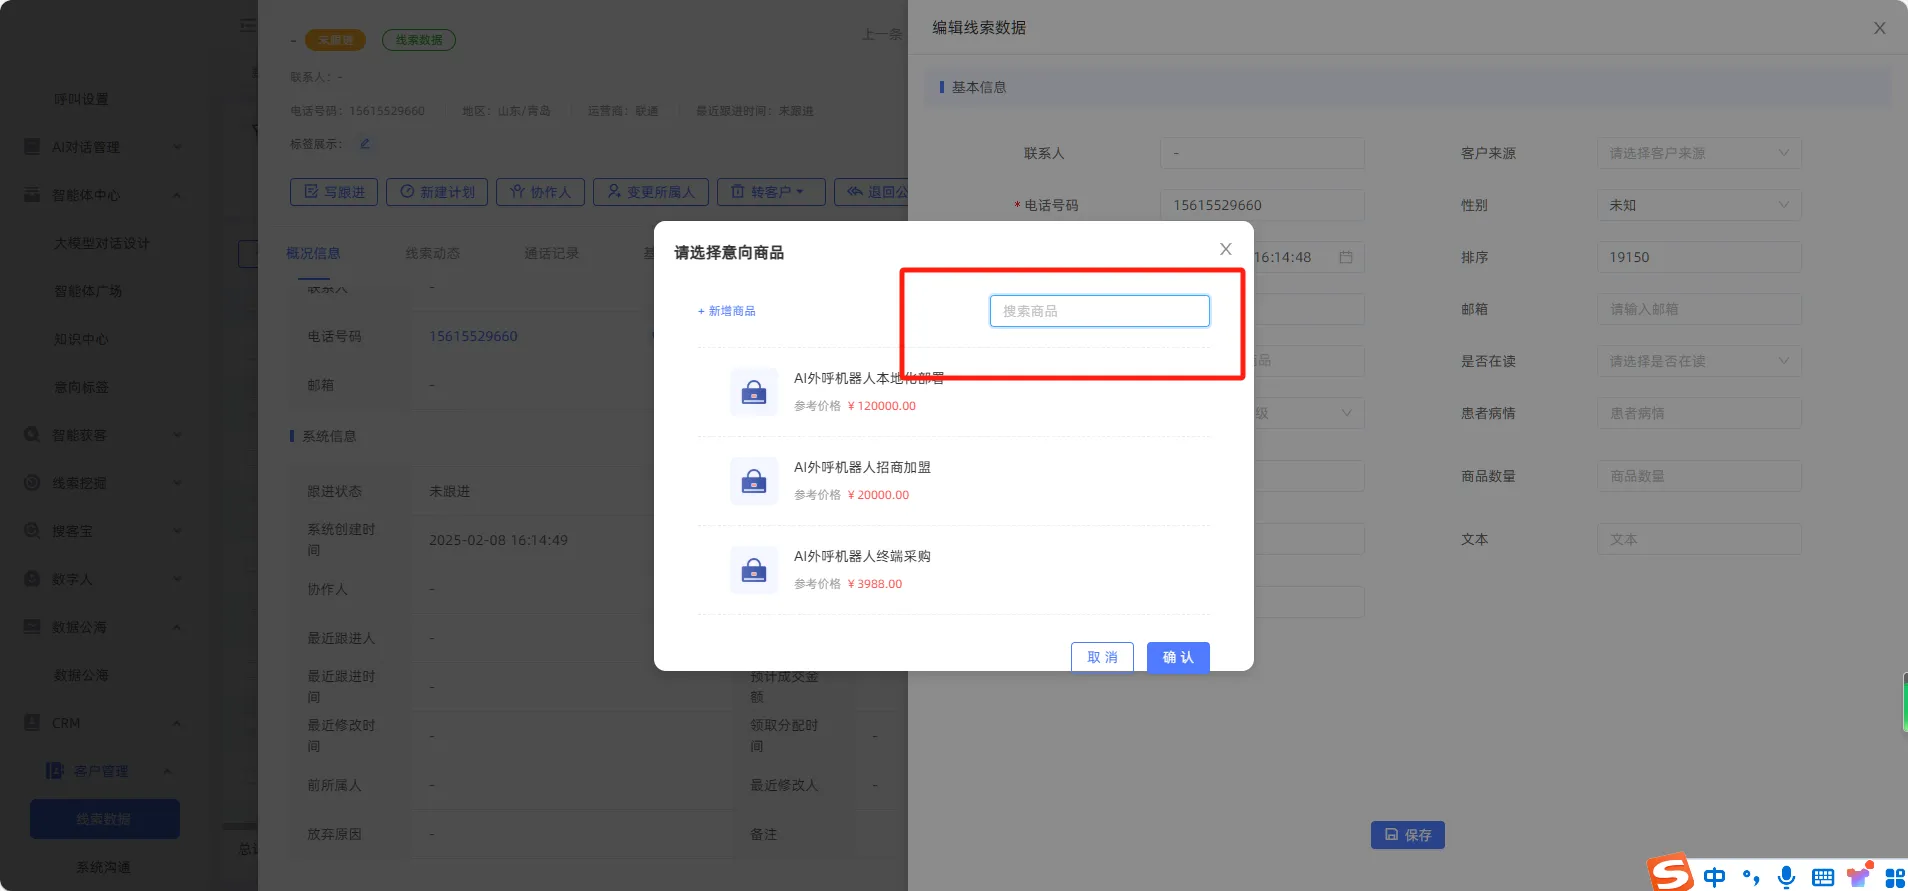Screen dimensions: 1908x891
Task: Click the ¥3988.00 reference price
Action: pos(874,584)
